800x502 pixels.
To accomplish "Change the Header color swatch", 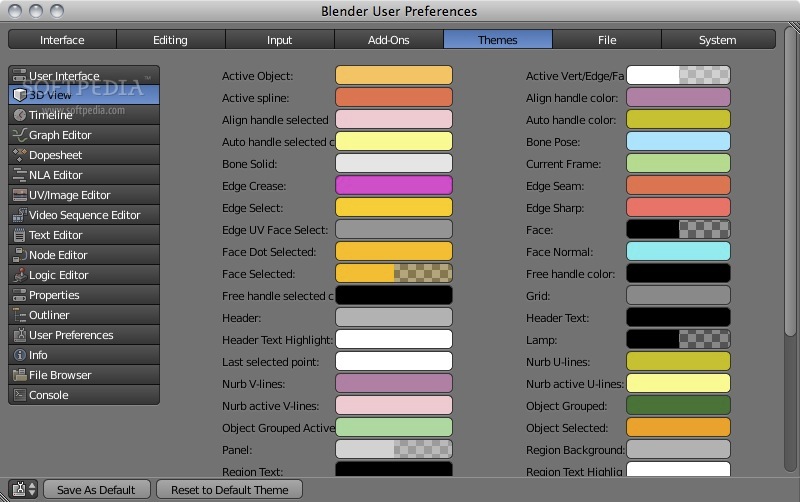I will (394, 317).
